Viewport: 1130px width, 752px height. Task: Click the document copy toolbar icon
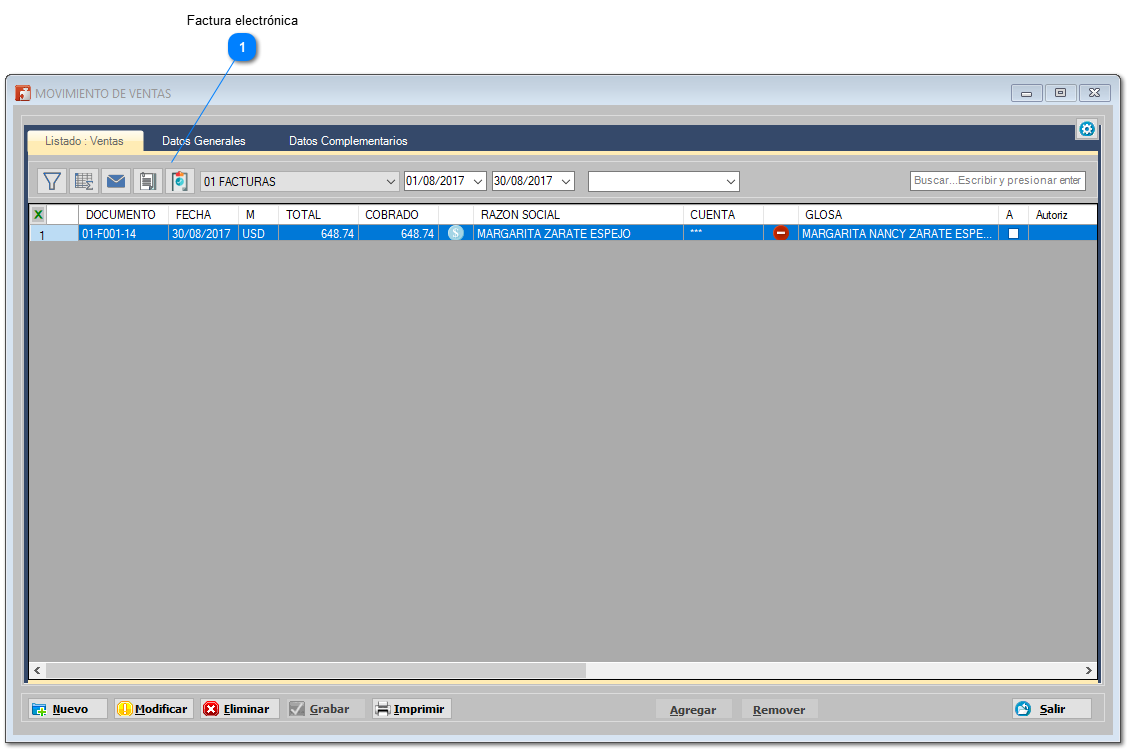pos(148,181)
